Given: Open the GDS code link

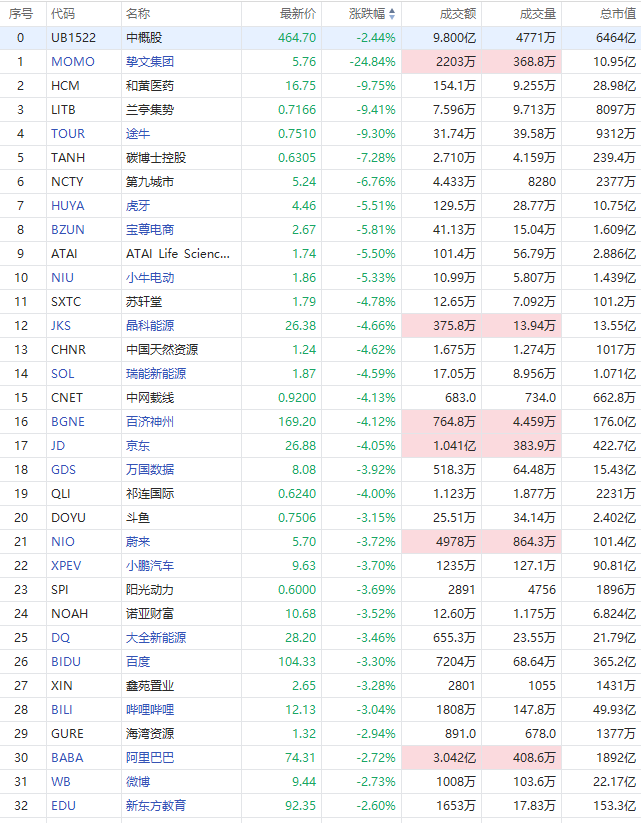Looking at the screenshot, I should [64, 470].
